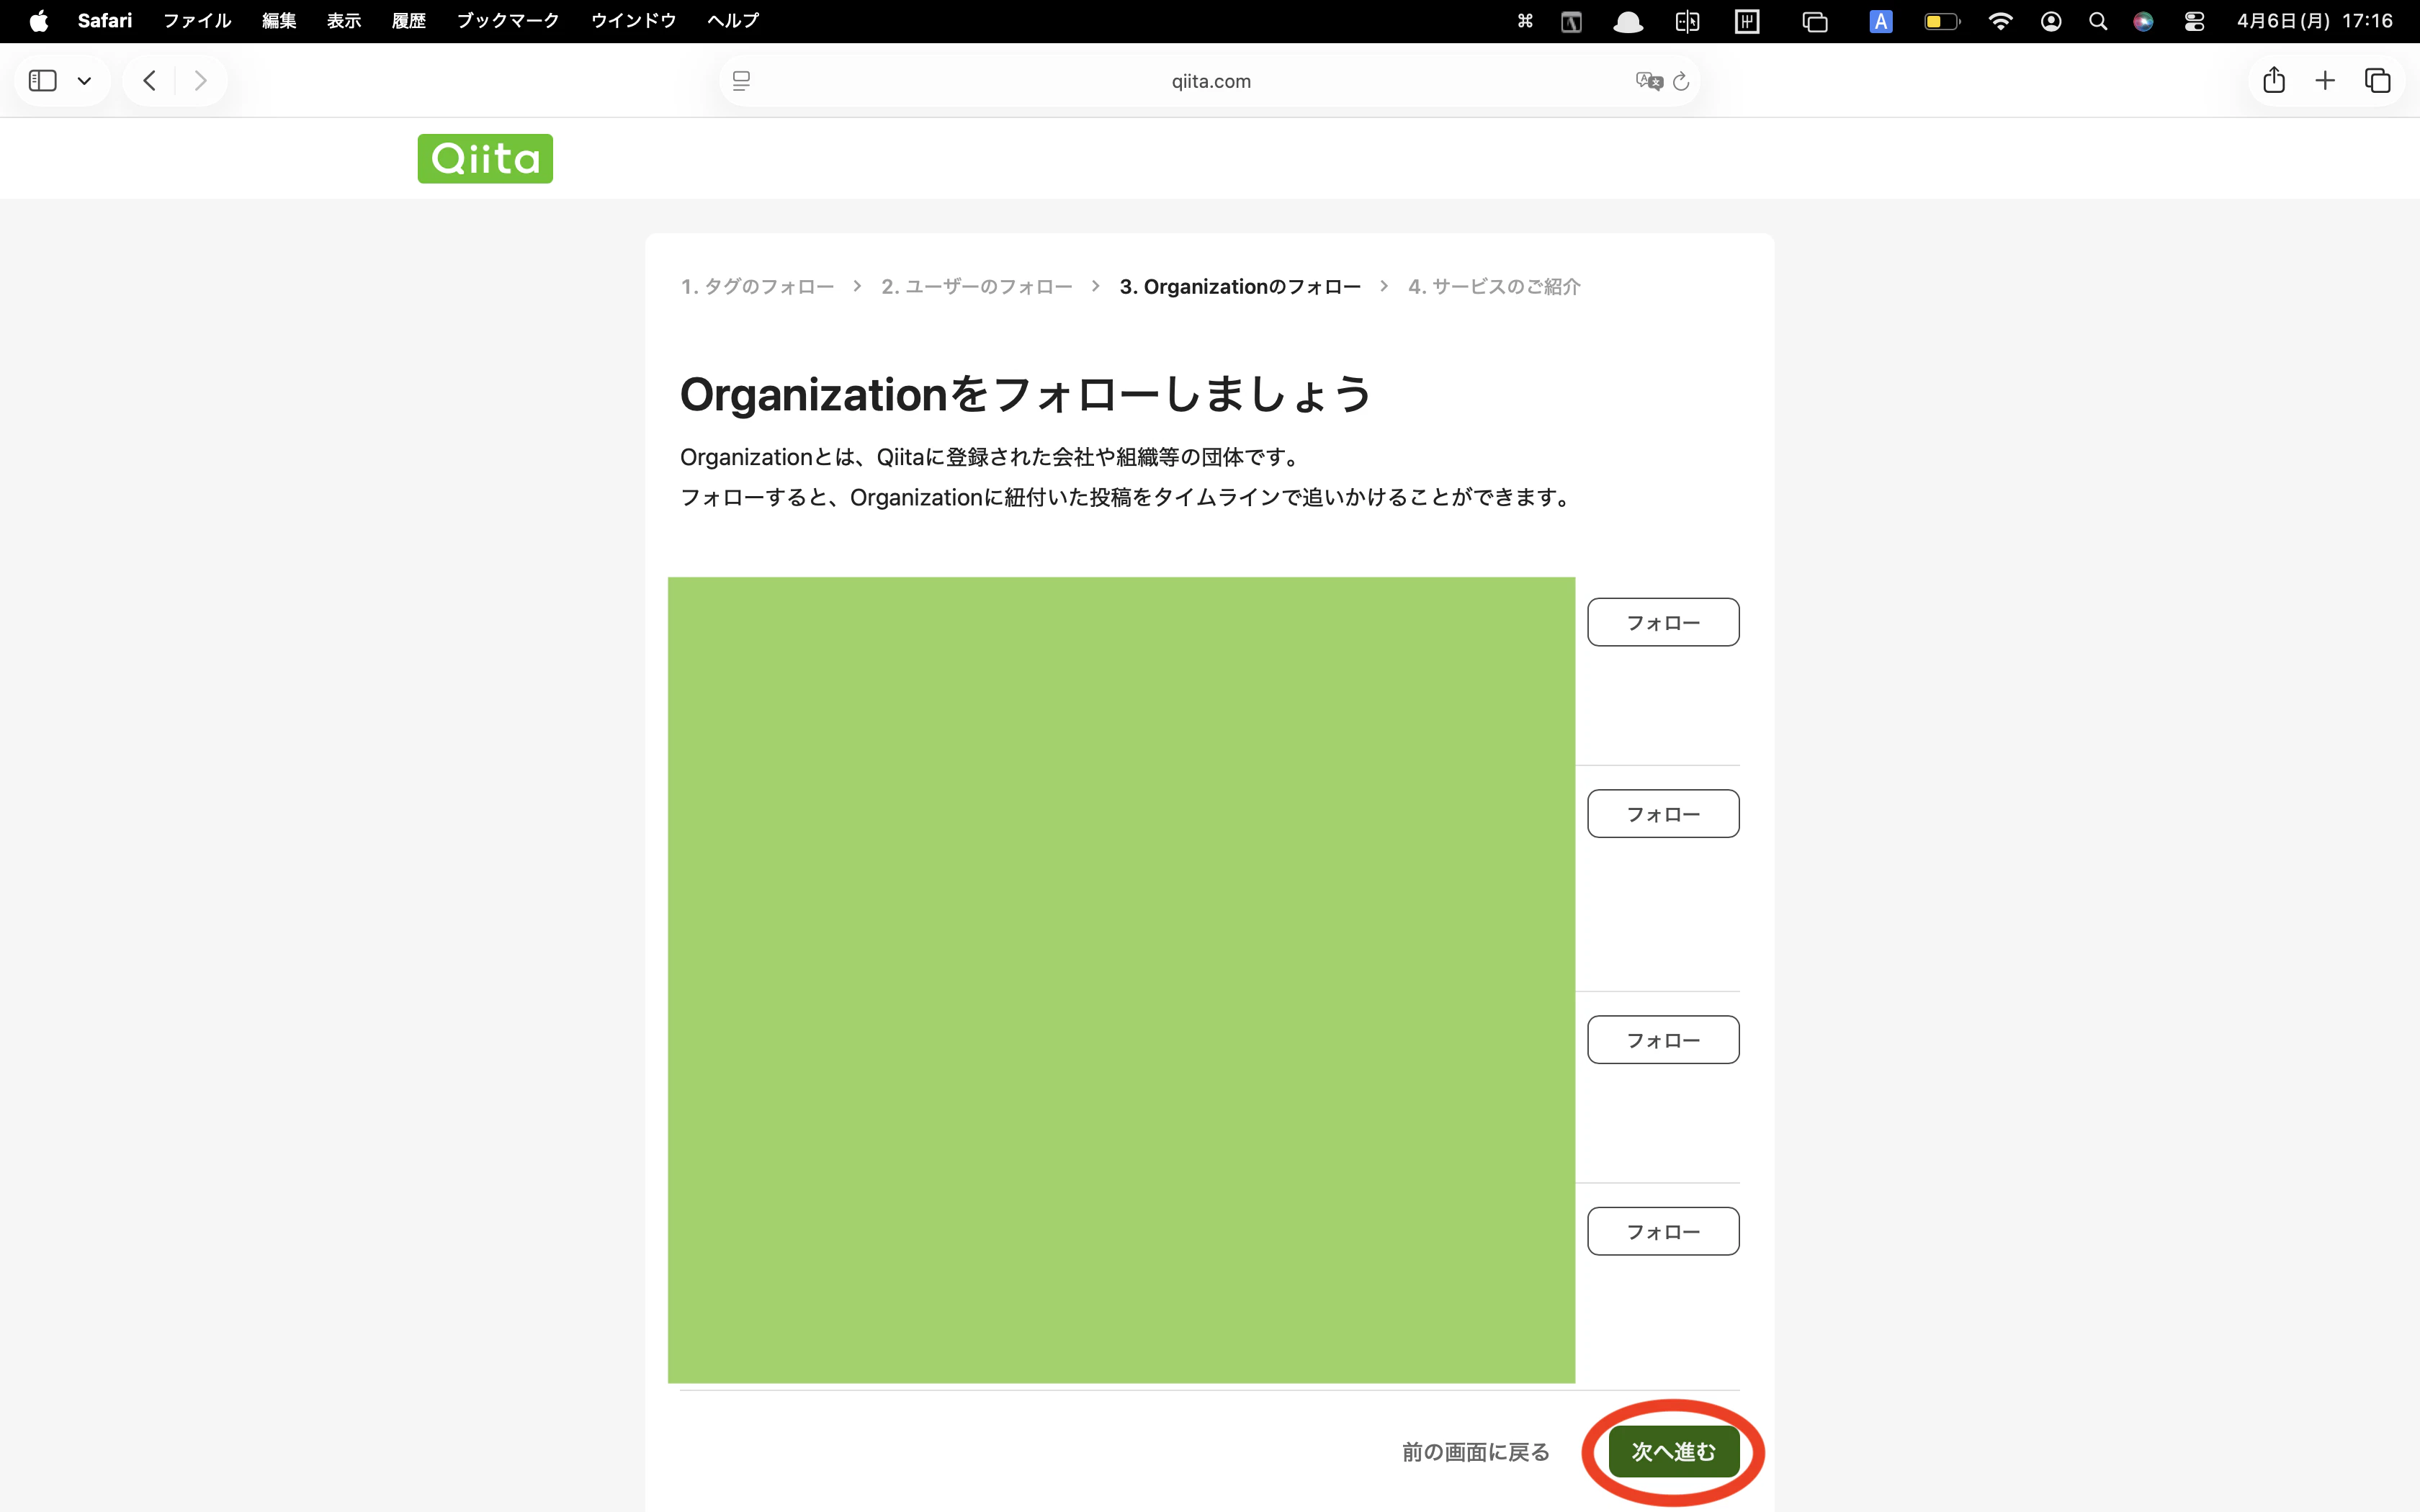Open Spotlight search

click(2098, 21)
